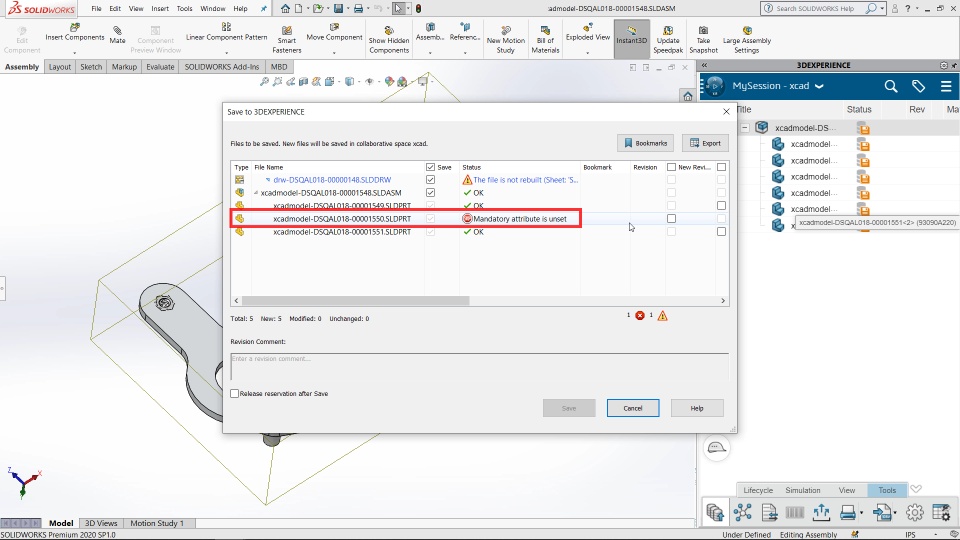Click the gear settings icon in Tools tab
Screen dimensions: 960x540
tap(915, 512)
